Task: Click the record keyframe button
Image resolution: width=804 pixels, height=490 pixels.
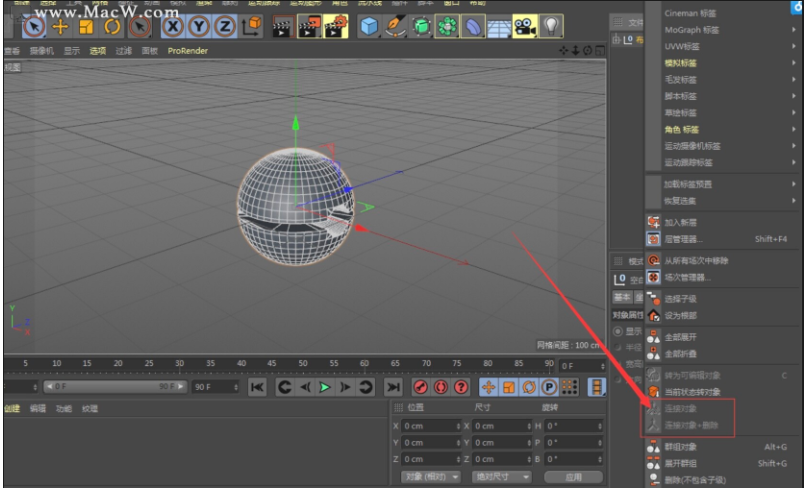Action: coord(420,387)
